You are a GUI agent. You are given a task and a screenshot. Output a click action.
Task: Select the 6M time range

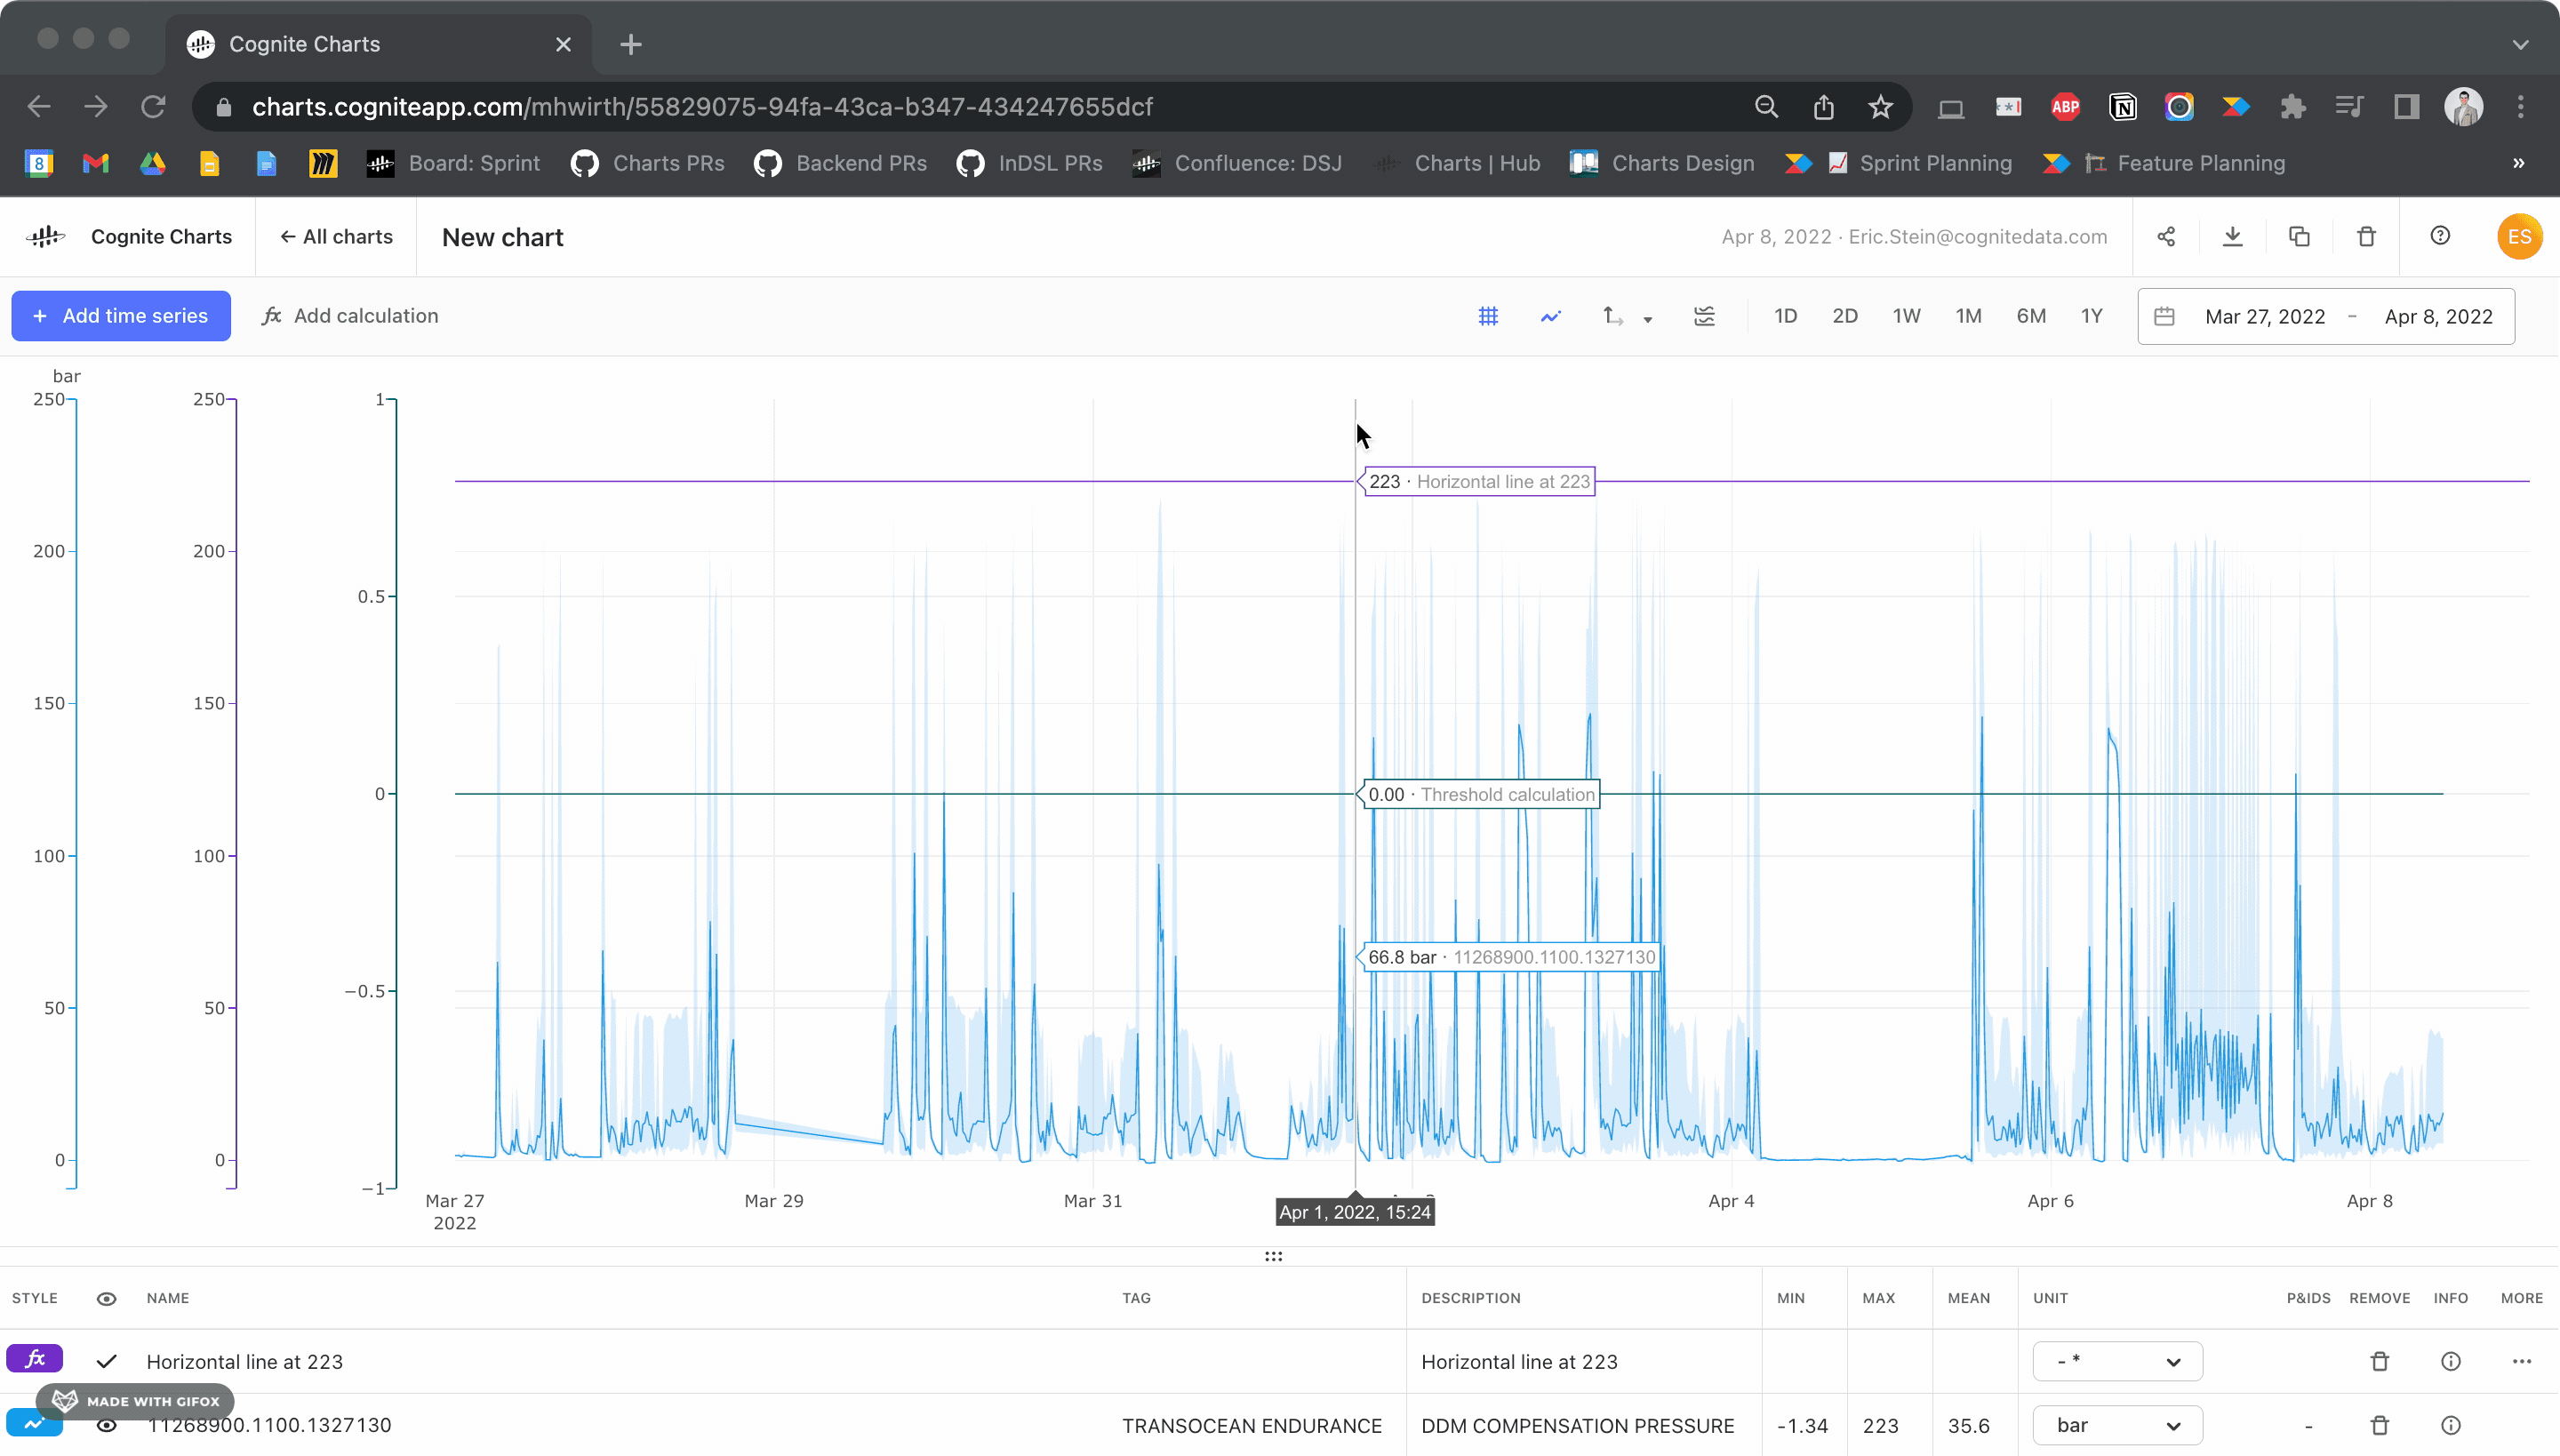coord(2030,316)
